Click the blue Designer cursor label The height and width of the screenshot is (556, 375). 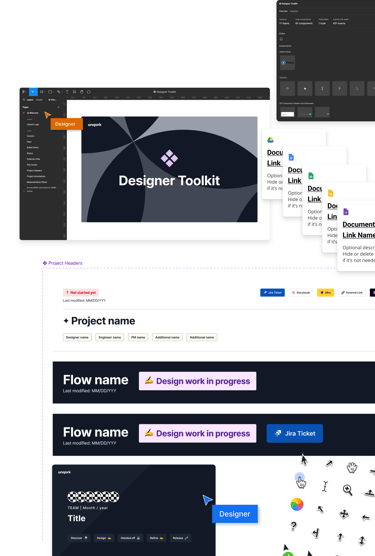click(235, 514)
